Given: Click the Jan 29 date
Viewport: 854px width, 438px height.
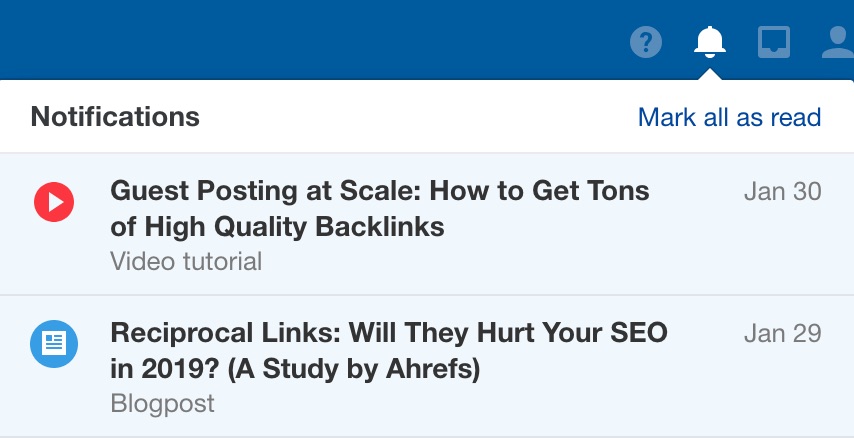Looking at the screenshot, I should pyautogui.click(x=782, y=333).
